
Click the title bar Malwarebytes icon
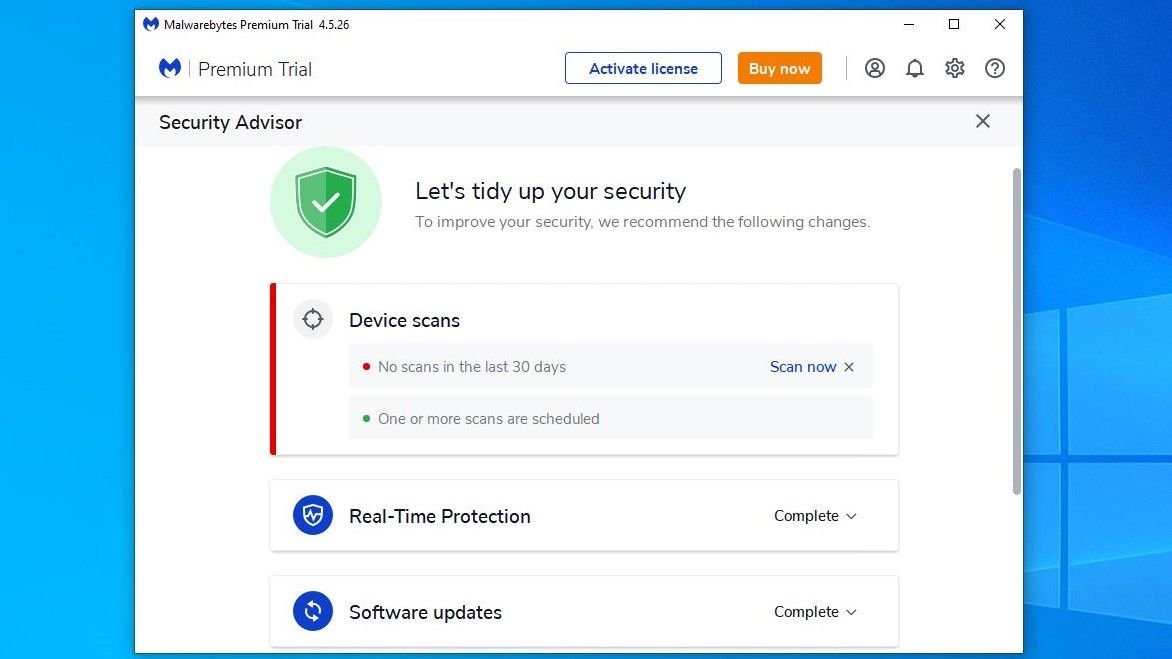pyautogui.click(x=150, y=24)
